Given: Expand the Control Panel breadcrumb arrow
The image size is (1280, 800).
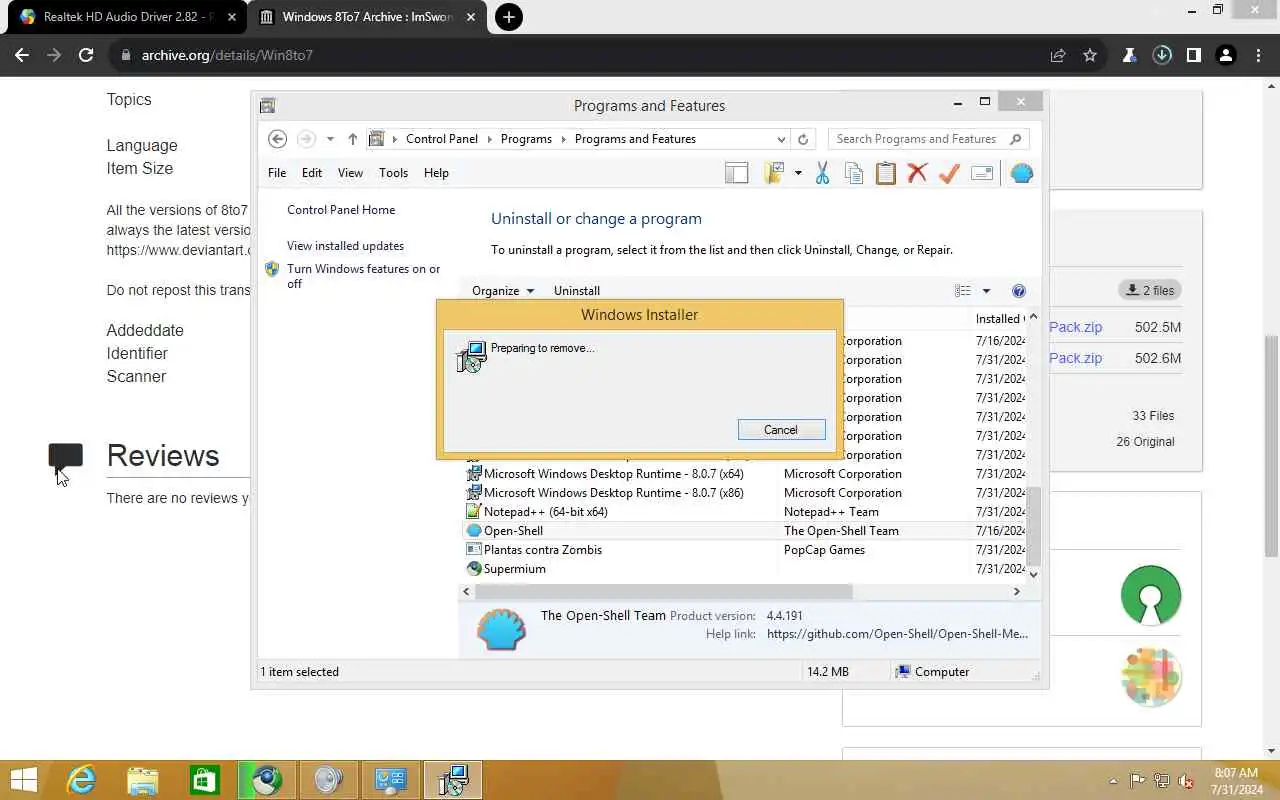Looking at the screenshot, I should click(491, 139).
